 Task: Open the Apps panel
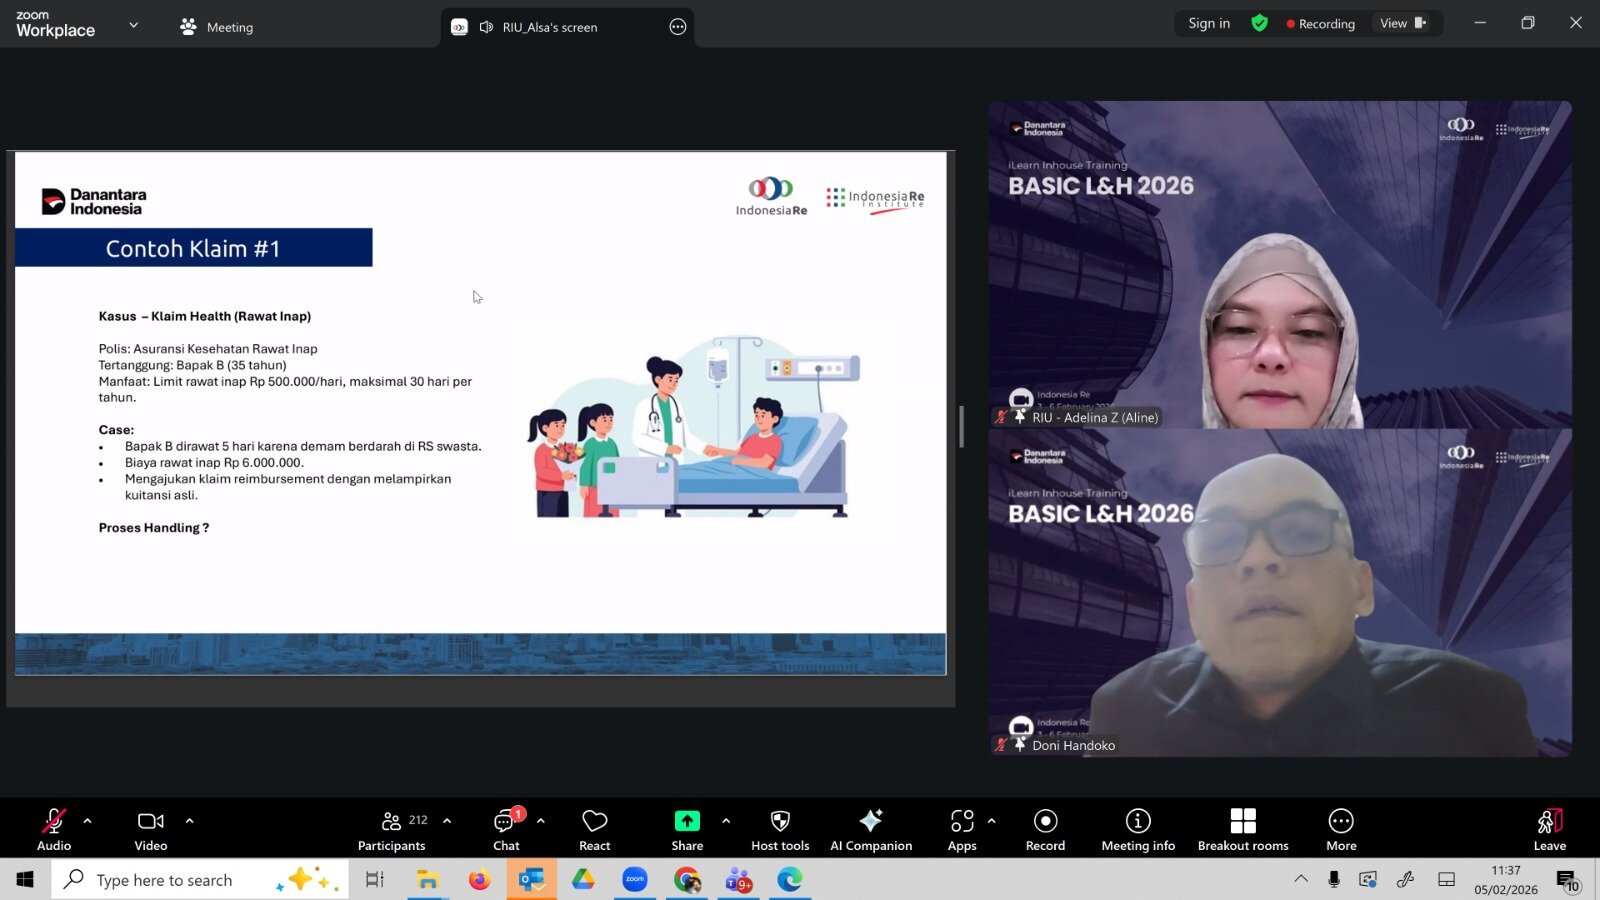[961, 829]
